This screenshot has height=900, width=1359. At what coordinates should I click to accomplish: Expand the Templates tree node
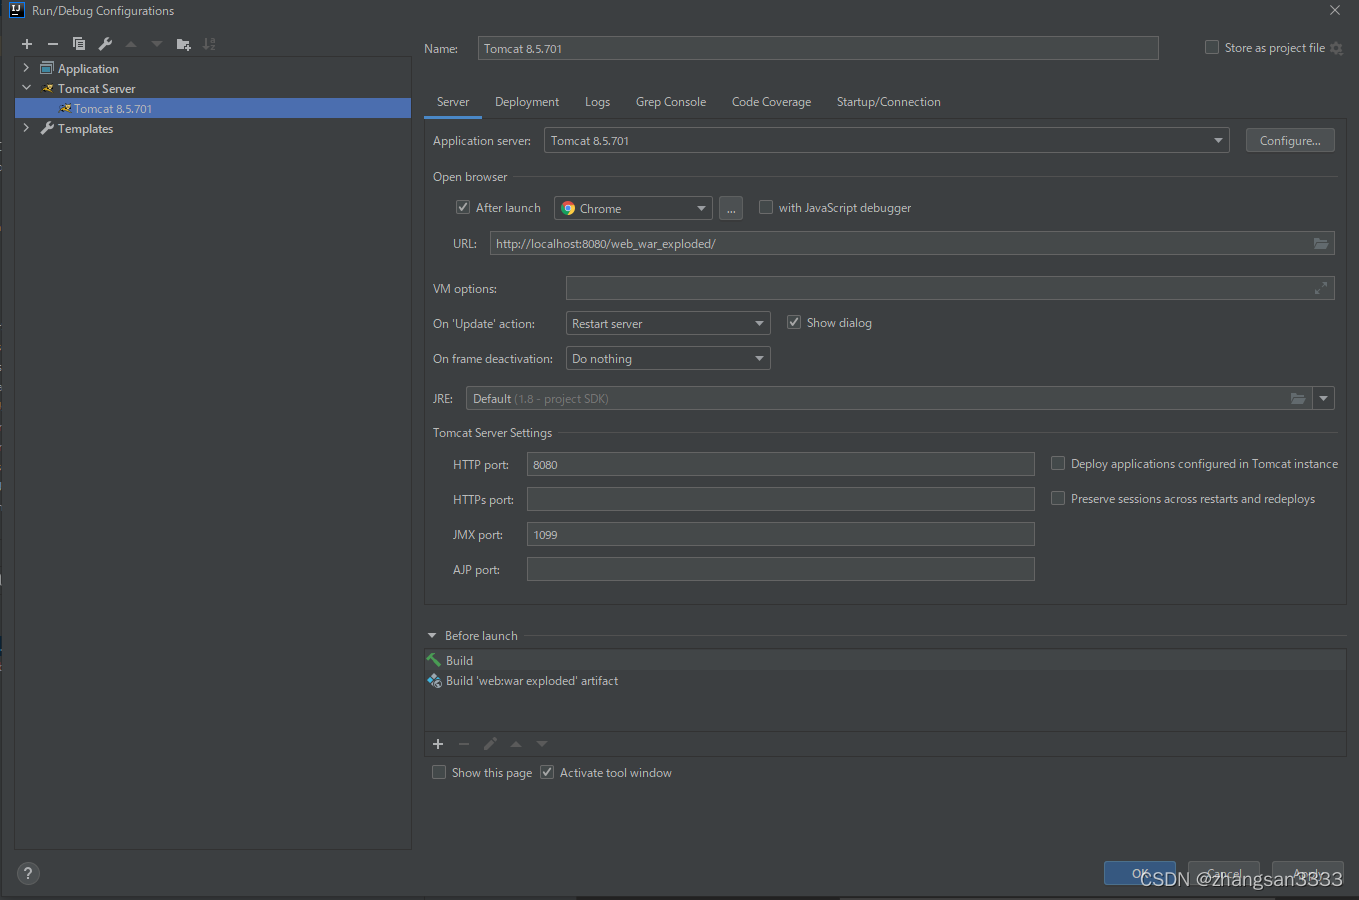(x=26, y=128)
